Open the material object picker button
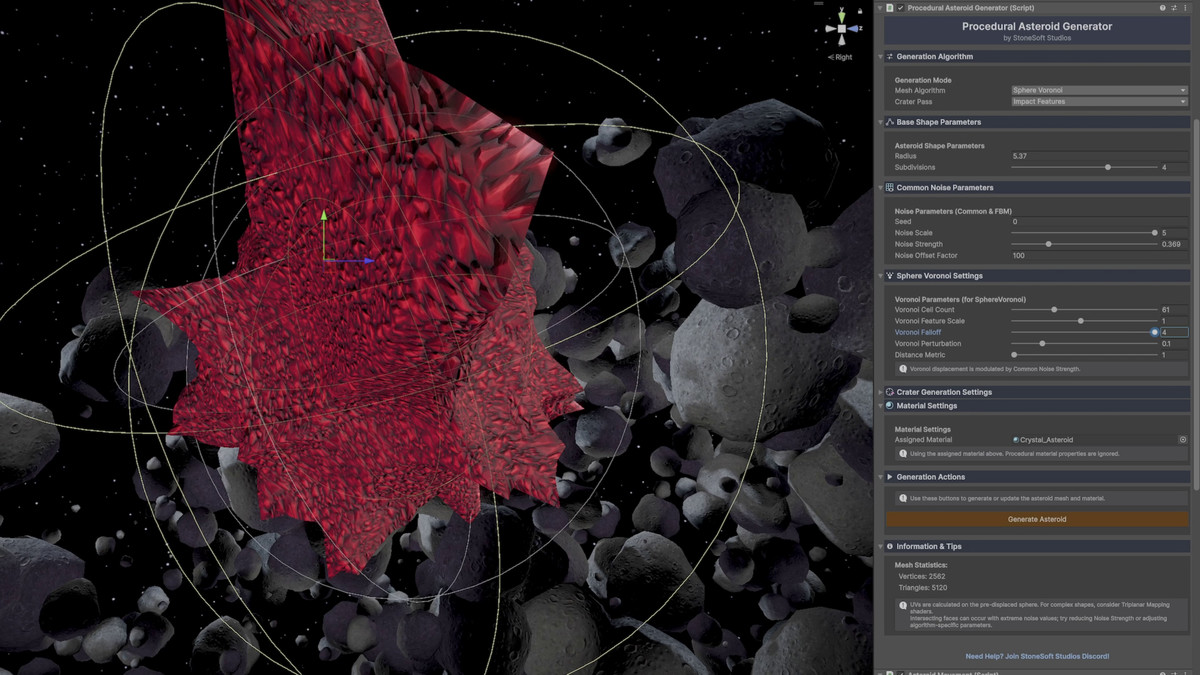 pos(1183,440)
